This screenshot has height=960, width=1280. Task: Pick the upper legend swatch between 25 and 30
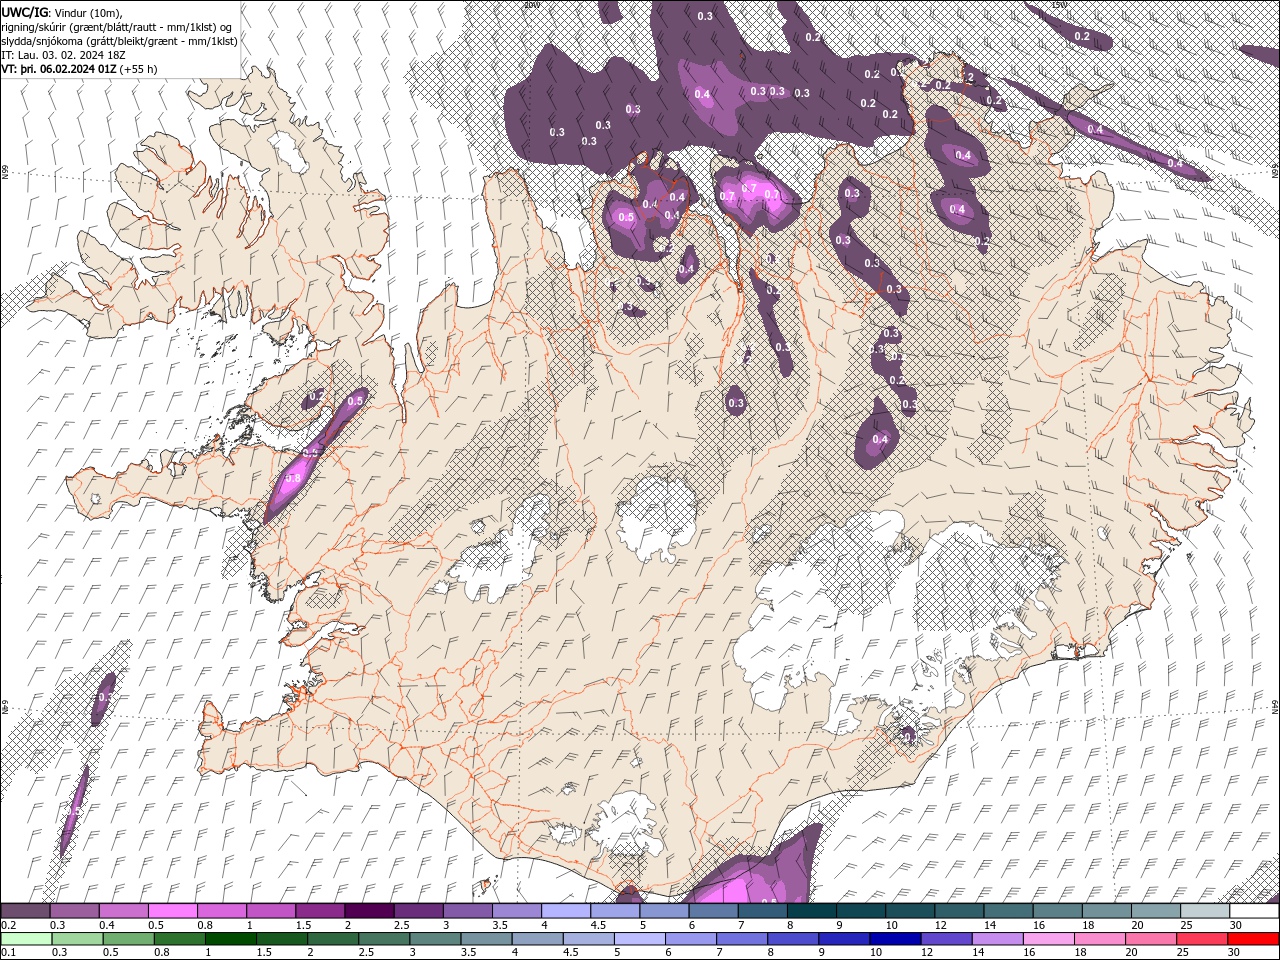[1205, 911]
